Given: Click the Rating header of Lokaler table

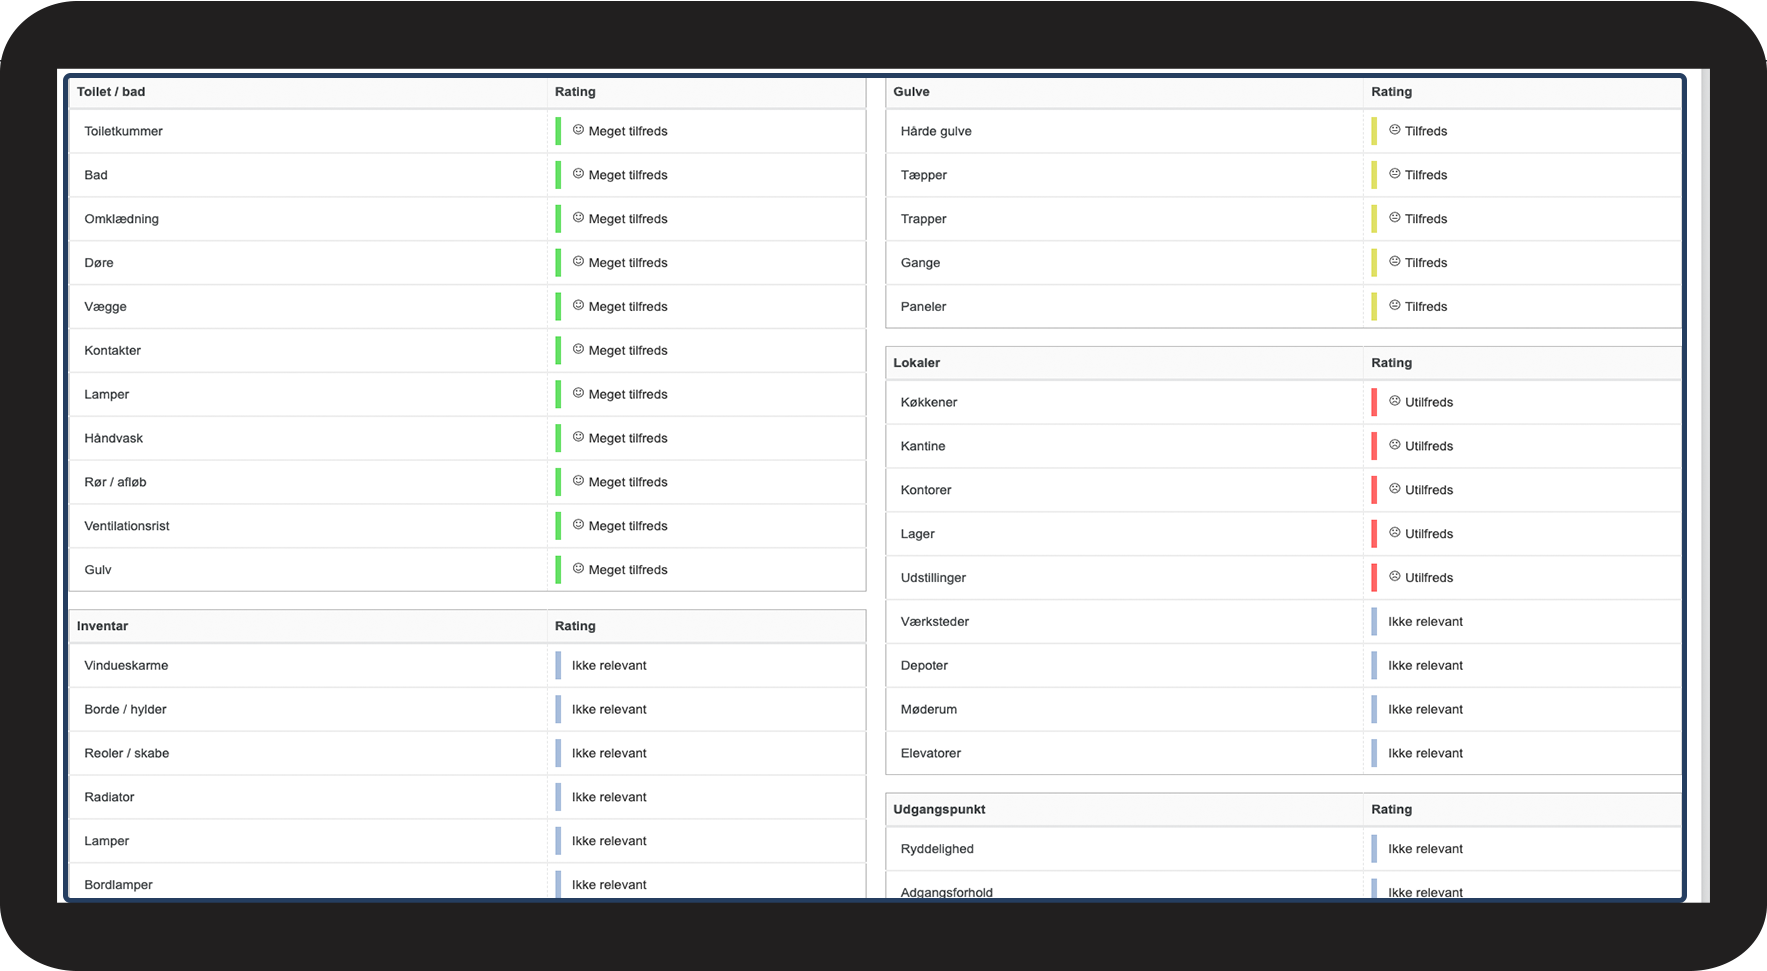Looking at the screenshot, I should tap(1391, 363).
